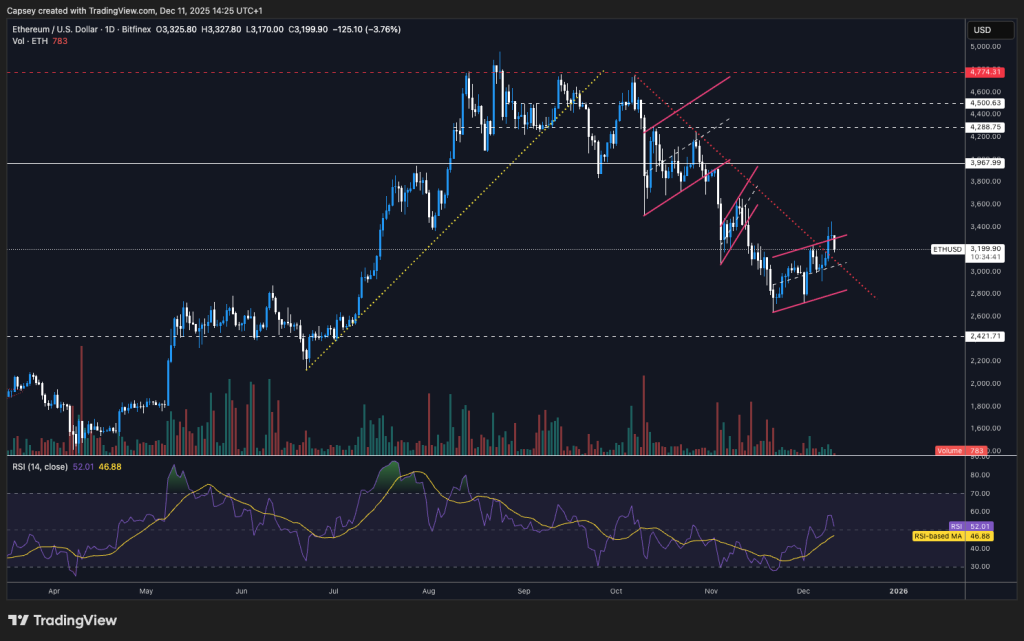Click the 70.00 level on RSI scale
This screenshot has height=641, width=1024.
(982, 493)
